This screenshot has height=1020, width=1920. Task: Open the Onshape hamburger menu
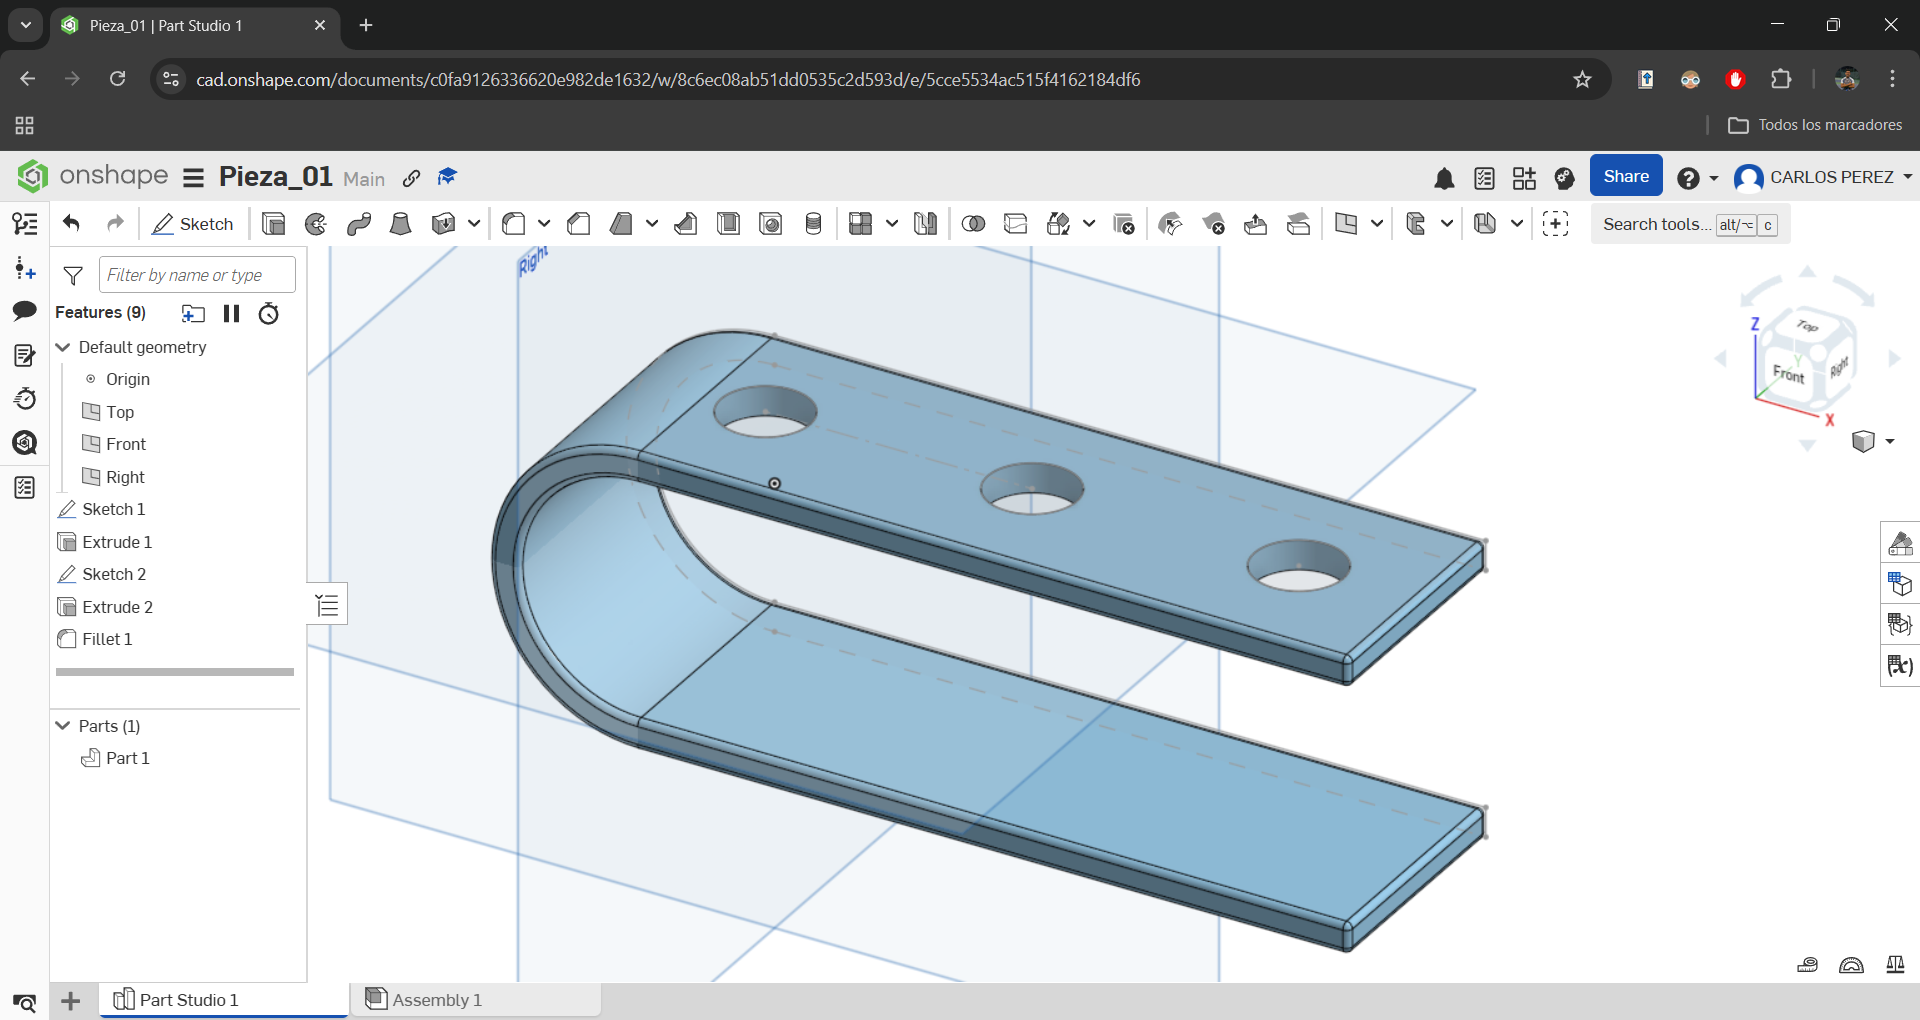pos(192,177)
